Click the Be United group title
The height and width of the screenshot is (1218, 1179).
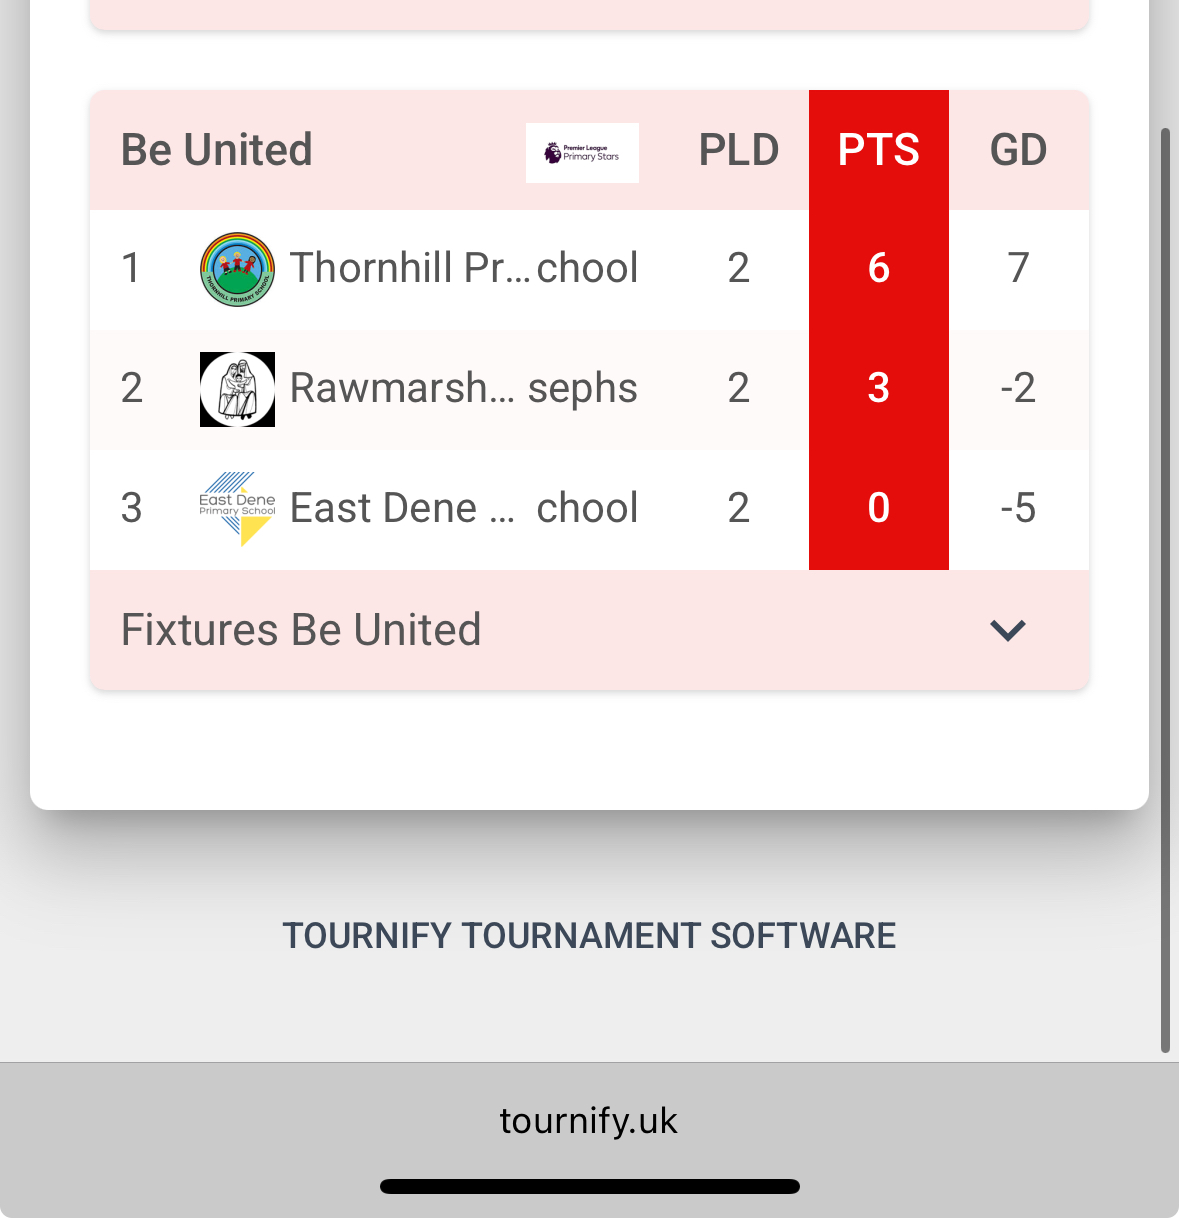(x=217, y=150)
